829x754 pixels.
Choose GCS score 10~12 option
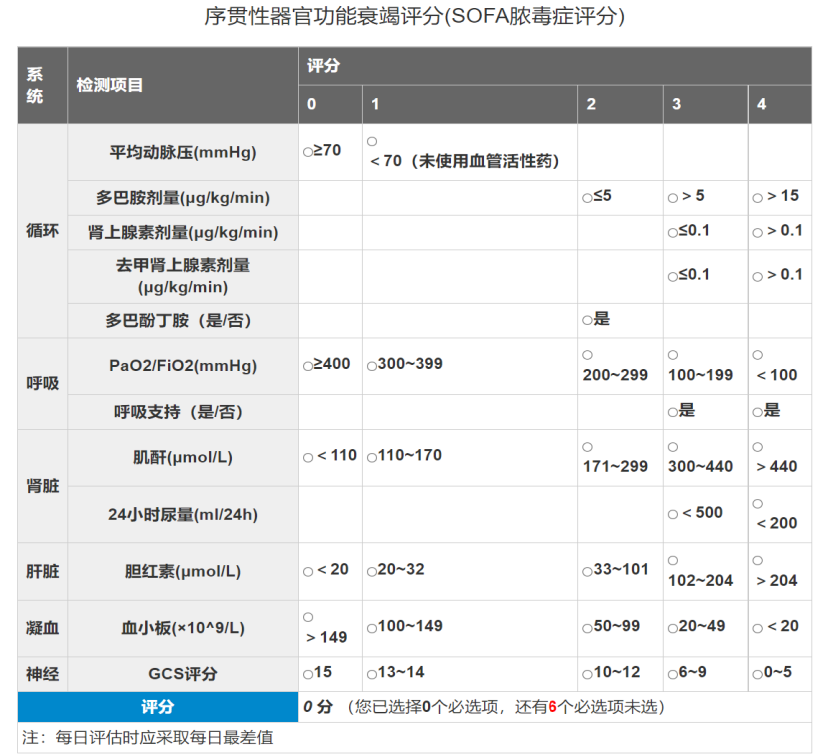[587, 674]
